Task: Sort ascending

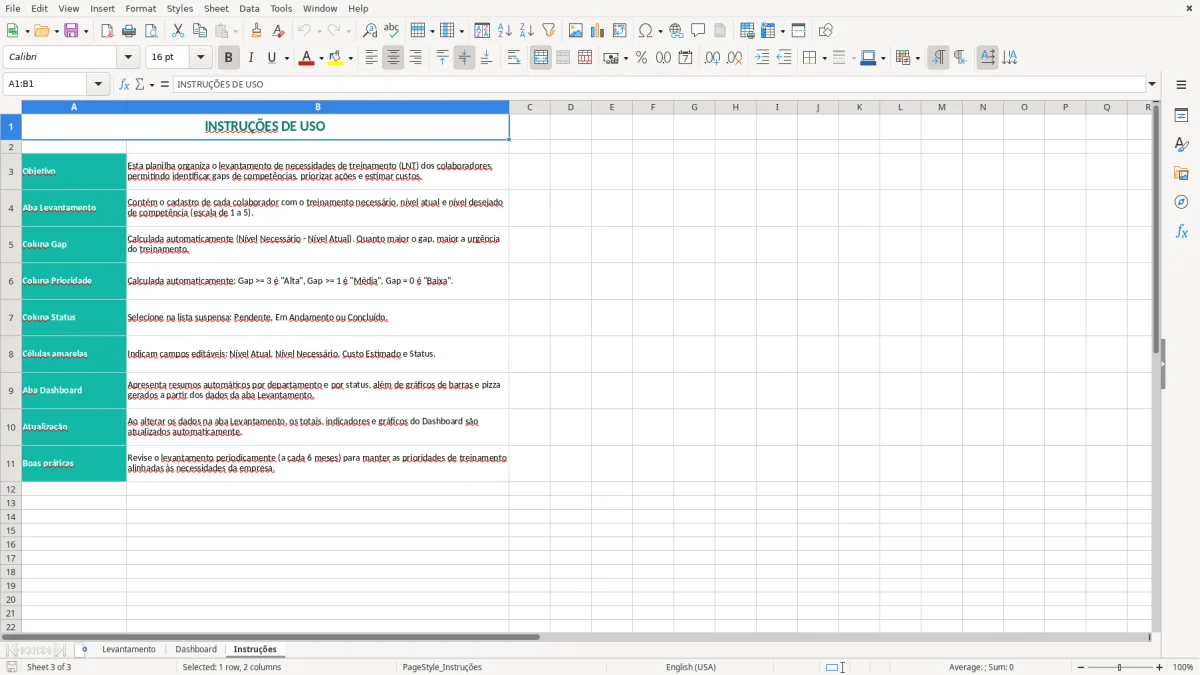Action: (x=505, y=31)
